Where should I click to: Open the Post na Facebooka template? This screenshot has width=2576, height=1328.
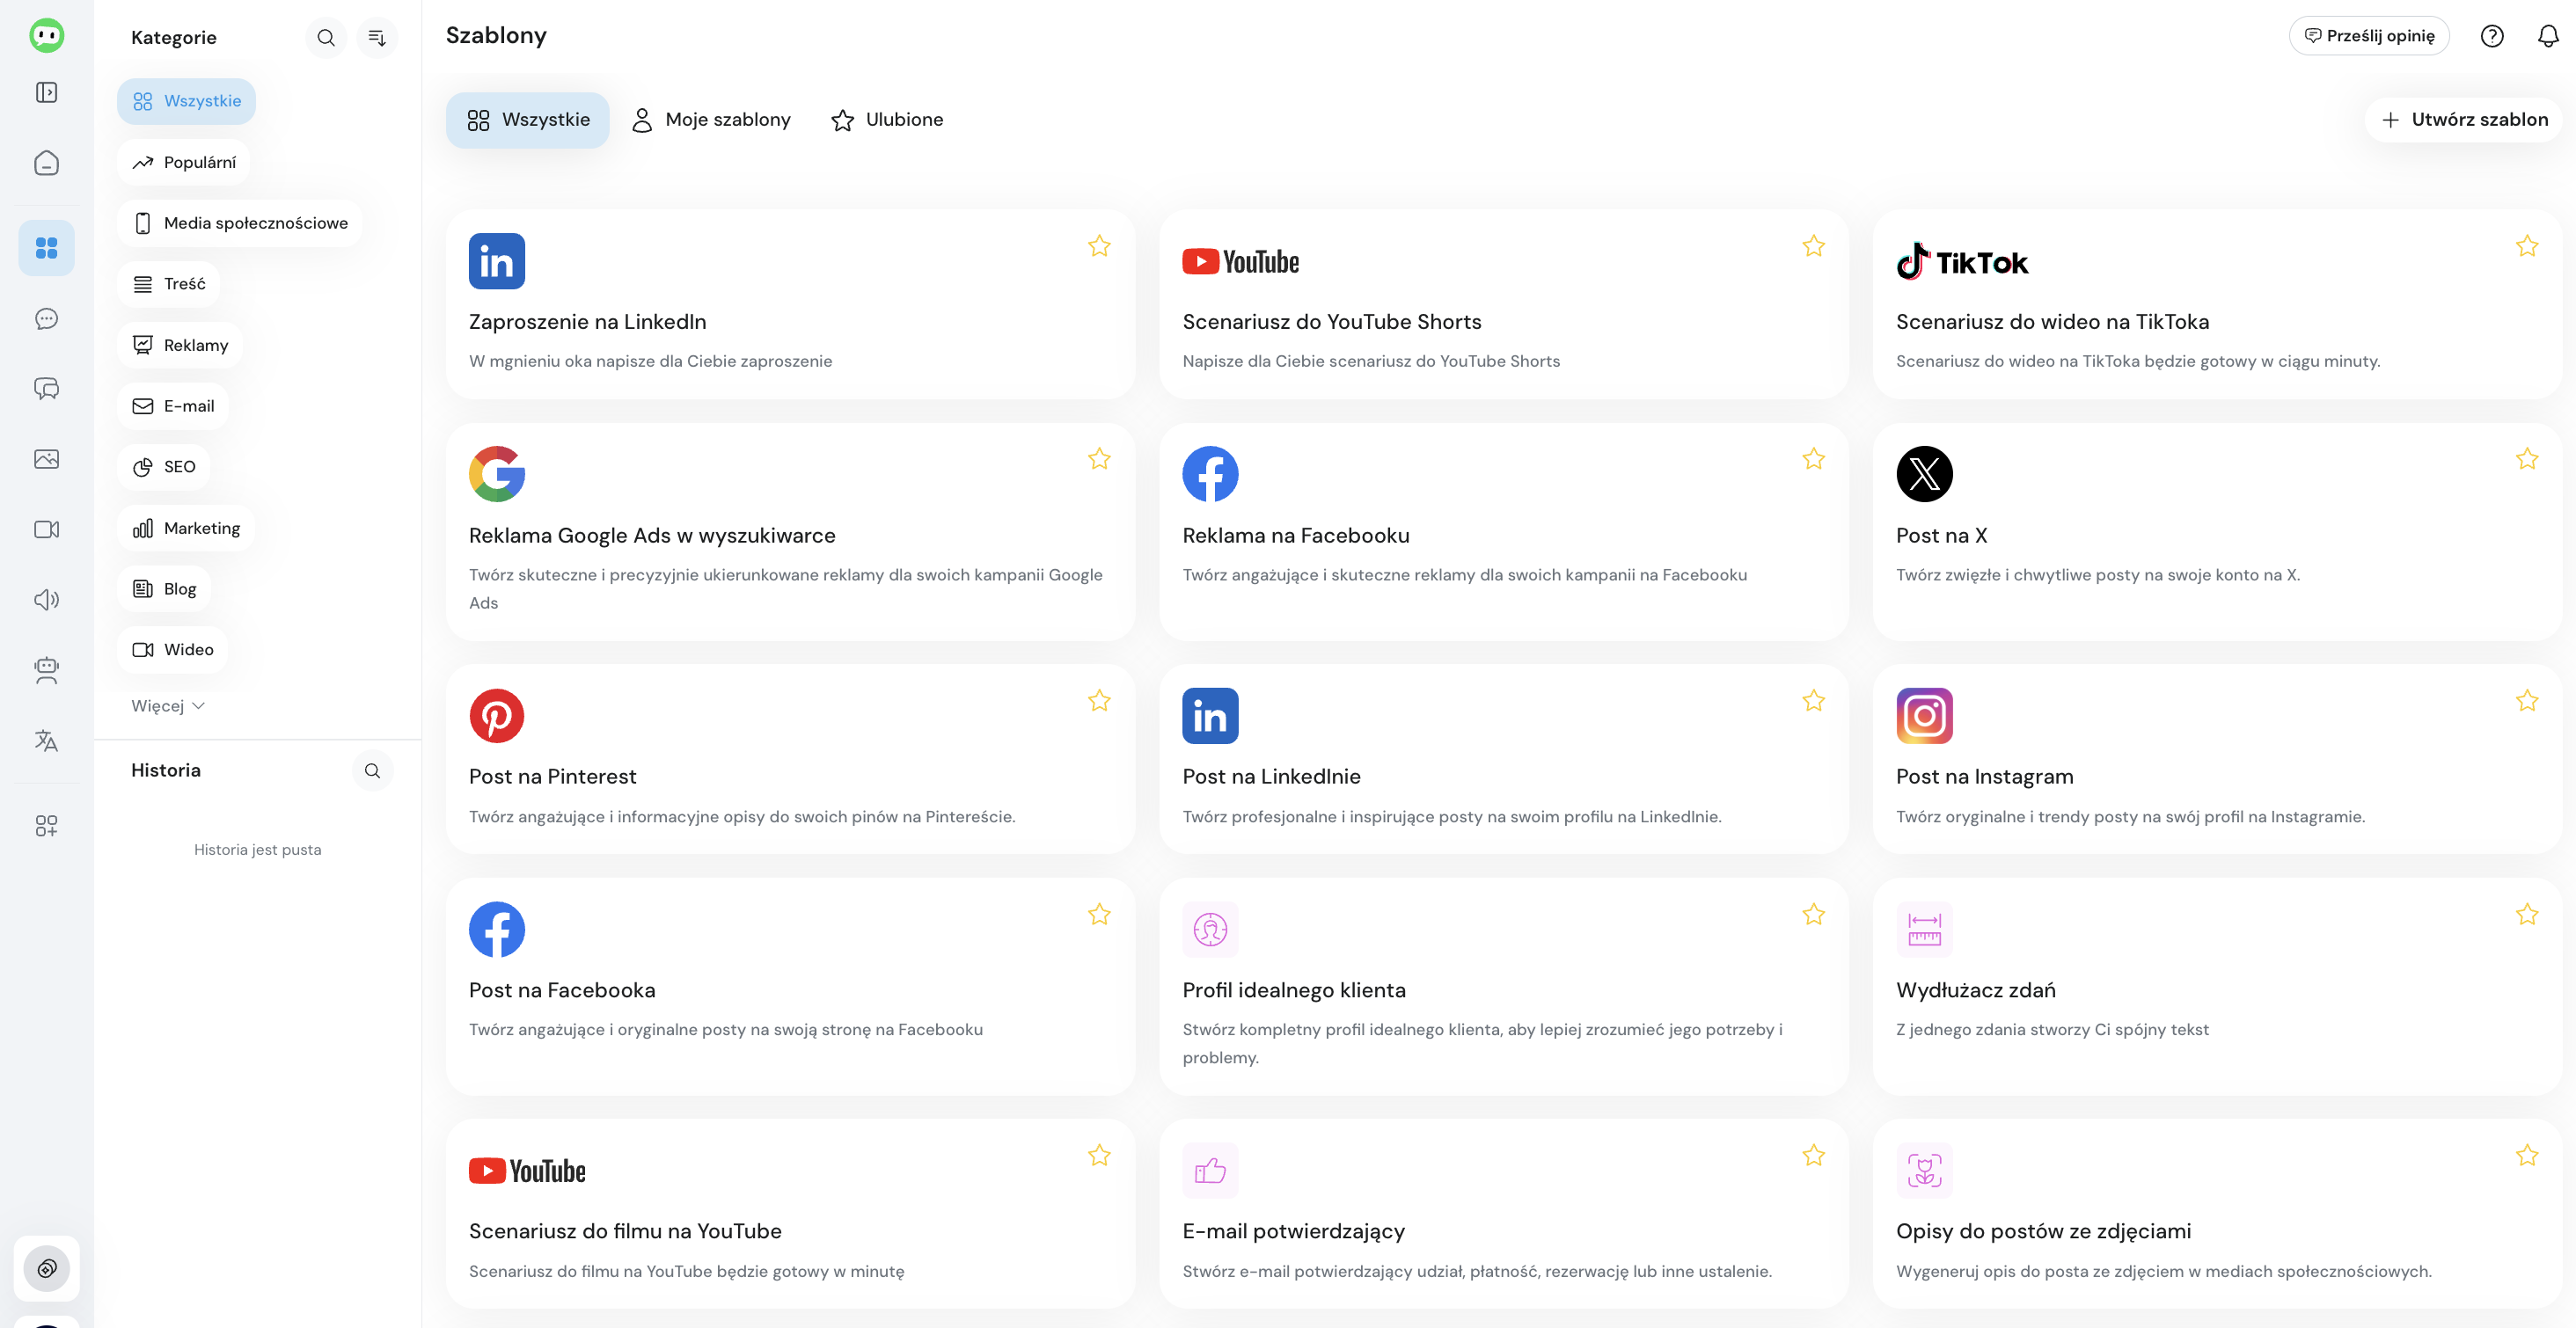pos(791,986)
